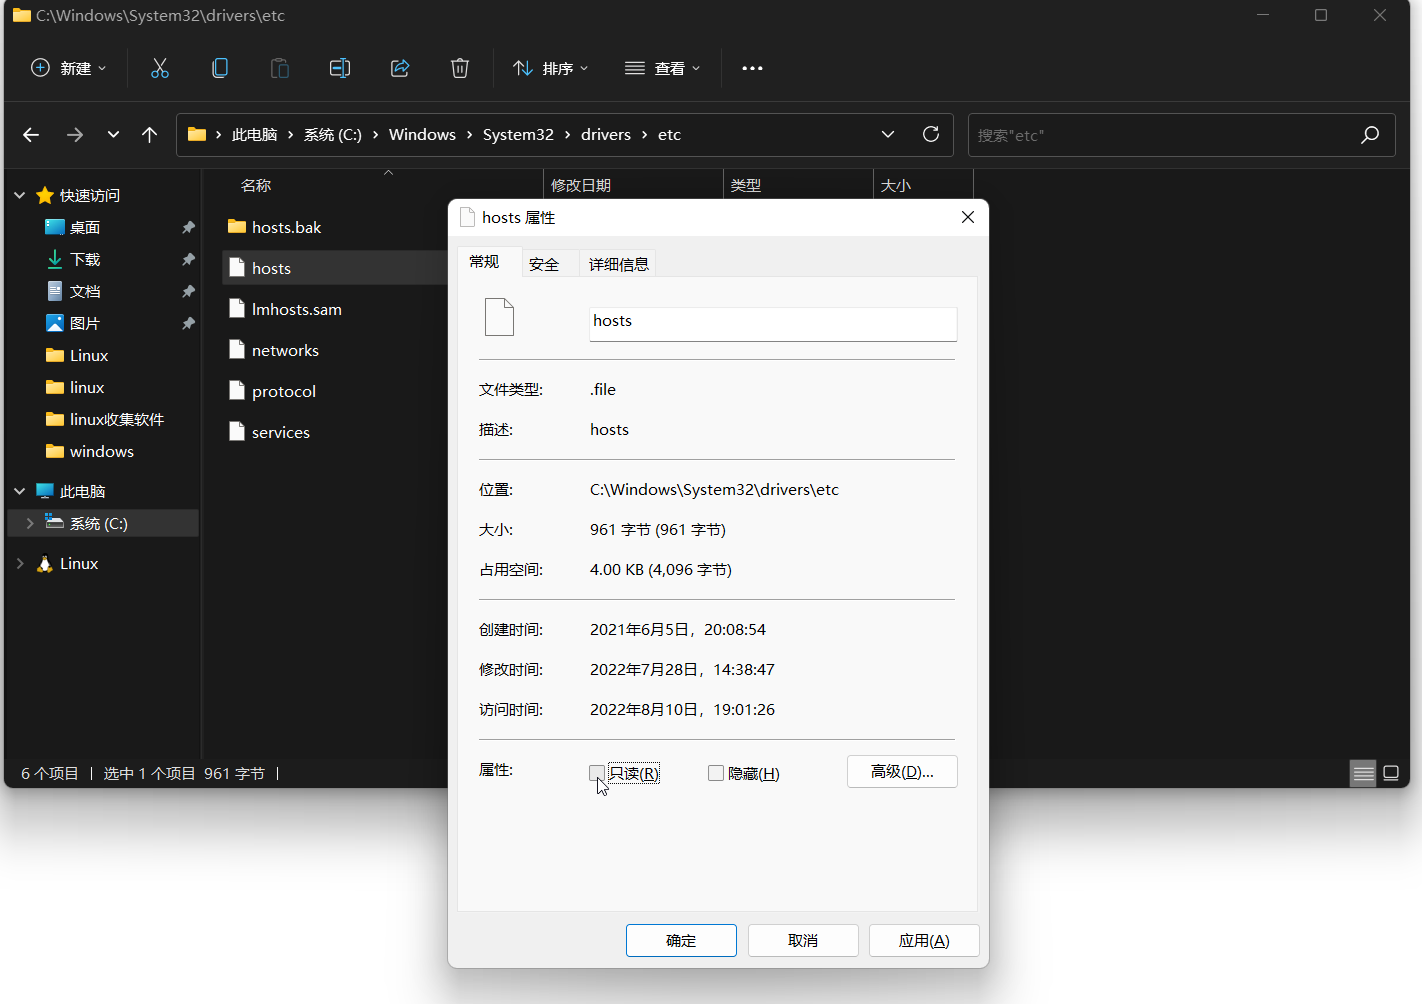The width and height of the screenshot is (1422, 1004).
Task: Click 此电脑 in address bar path
Action: (254, 134)
